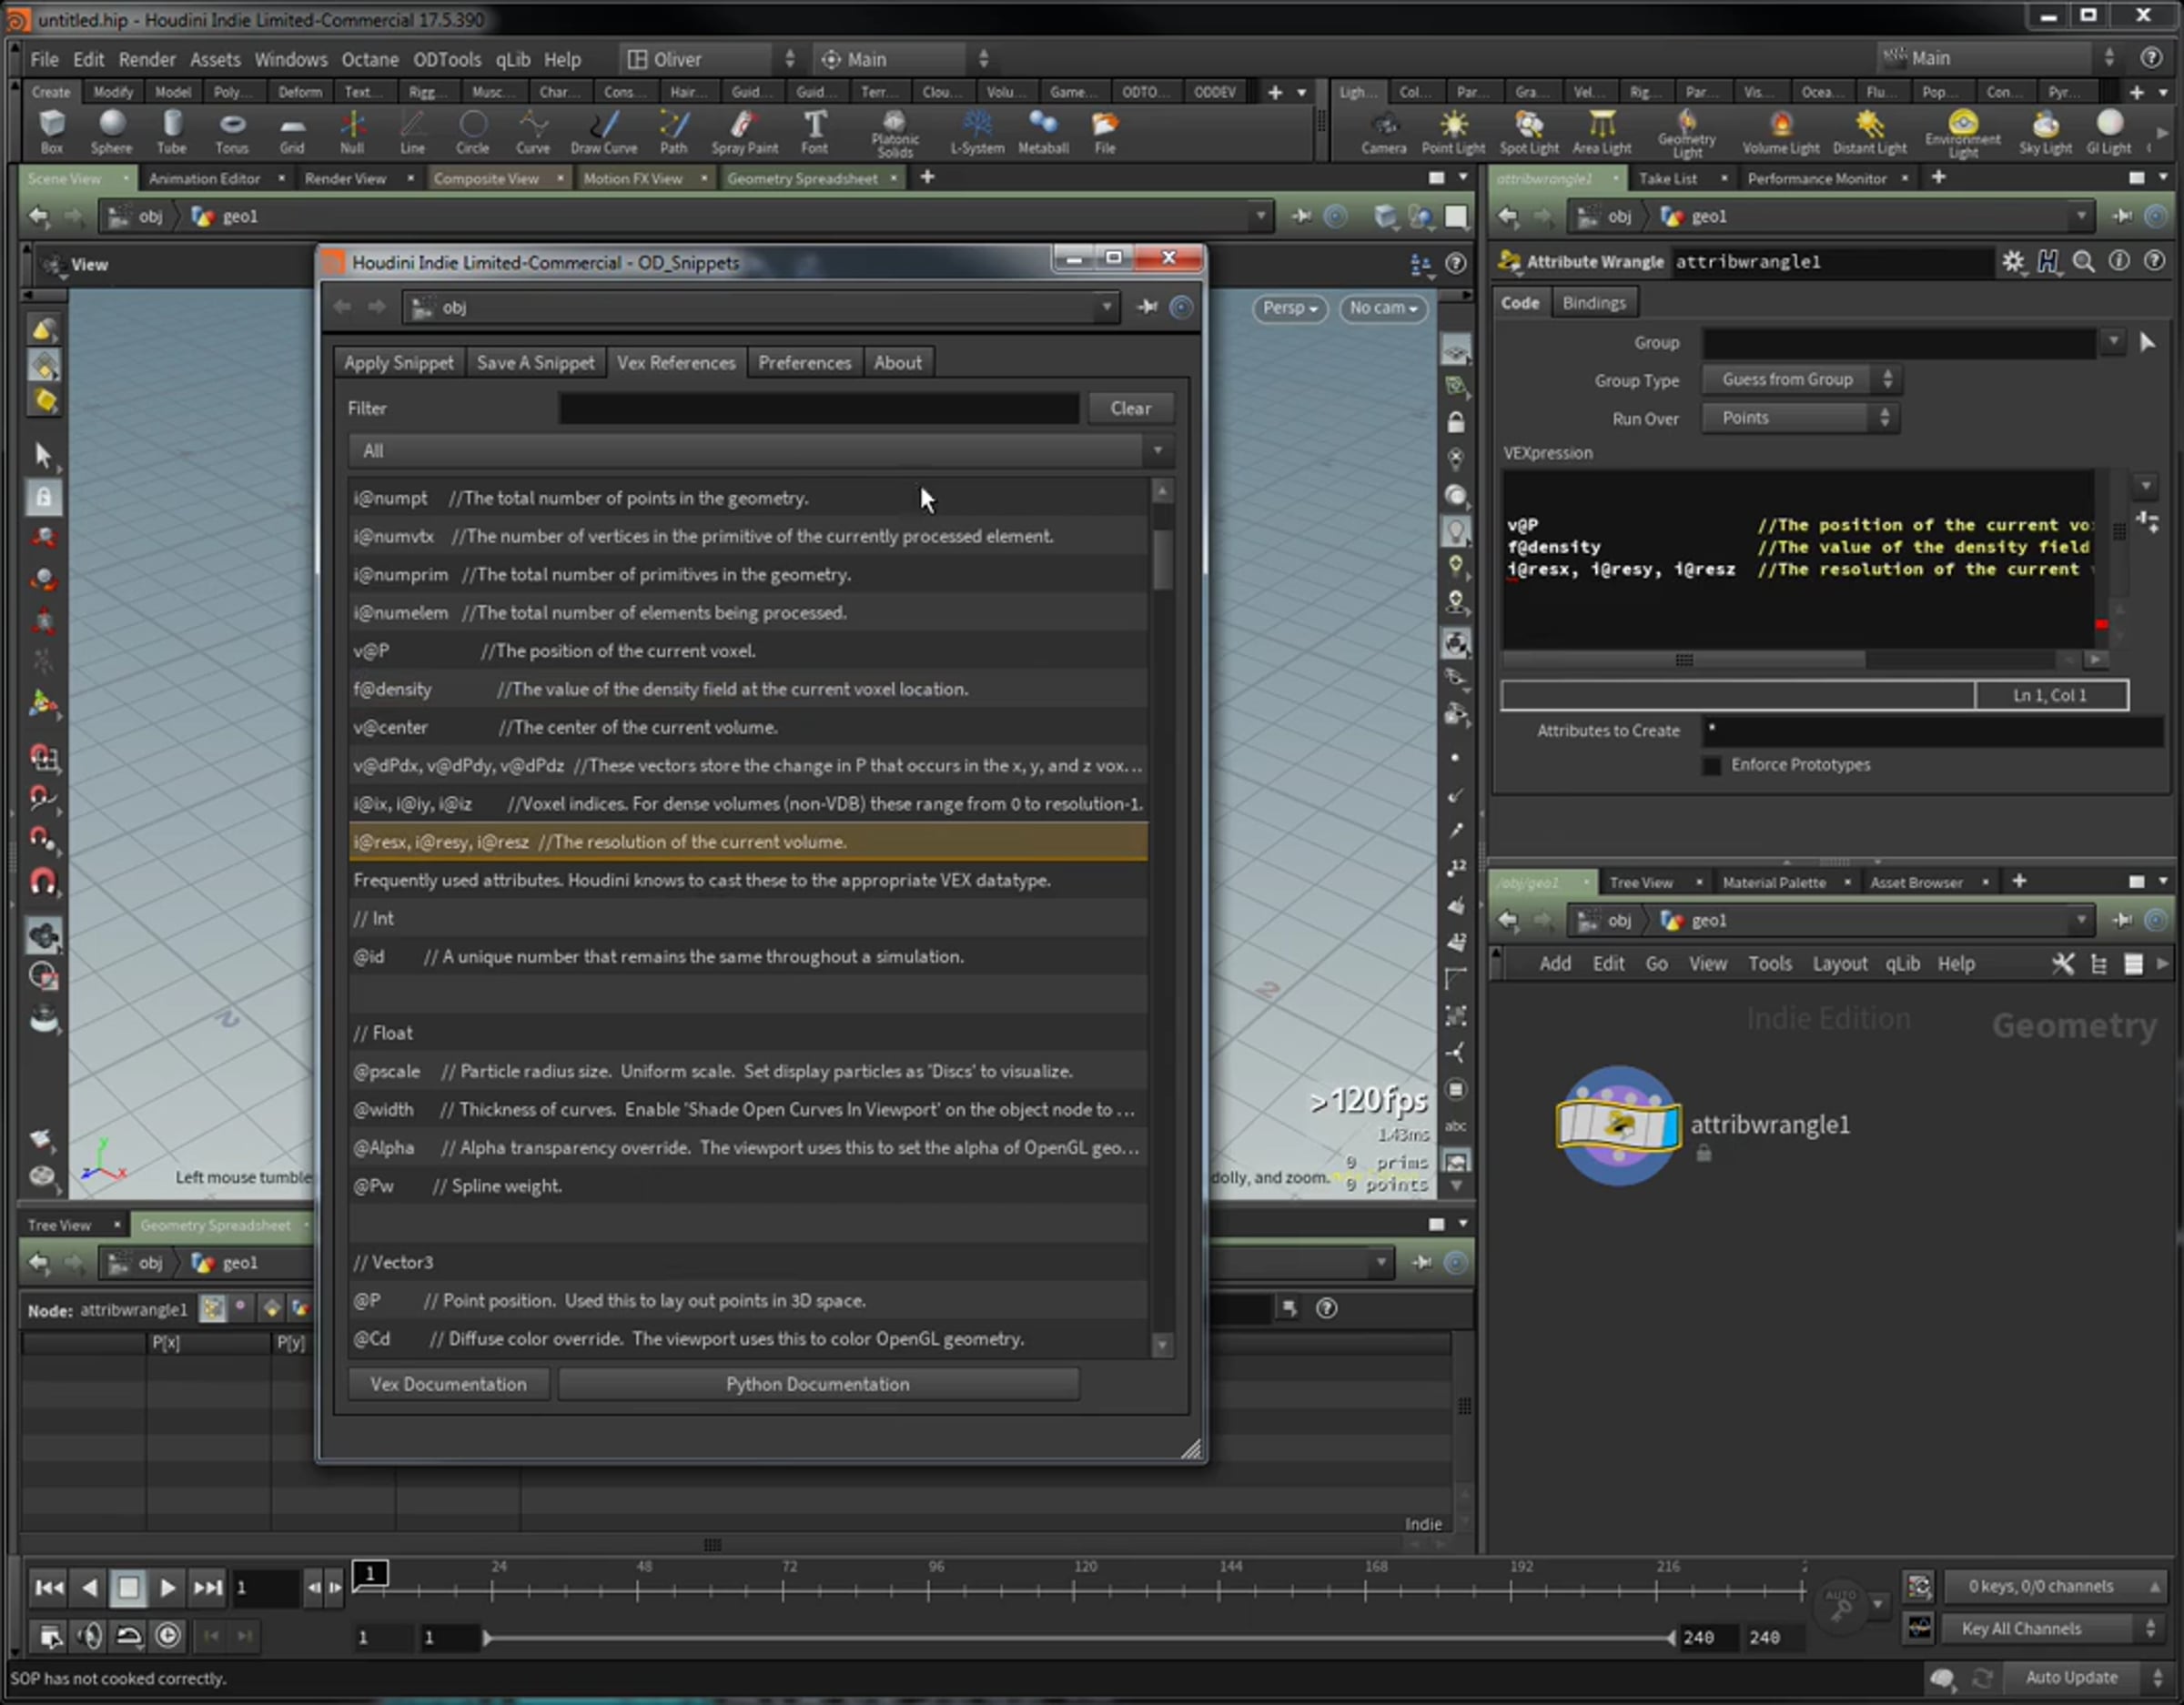Click the play forward button
The image size is (2184, 1705).
(x=167, y=1587)
